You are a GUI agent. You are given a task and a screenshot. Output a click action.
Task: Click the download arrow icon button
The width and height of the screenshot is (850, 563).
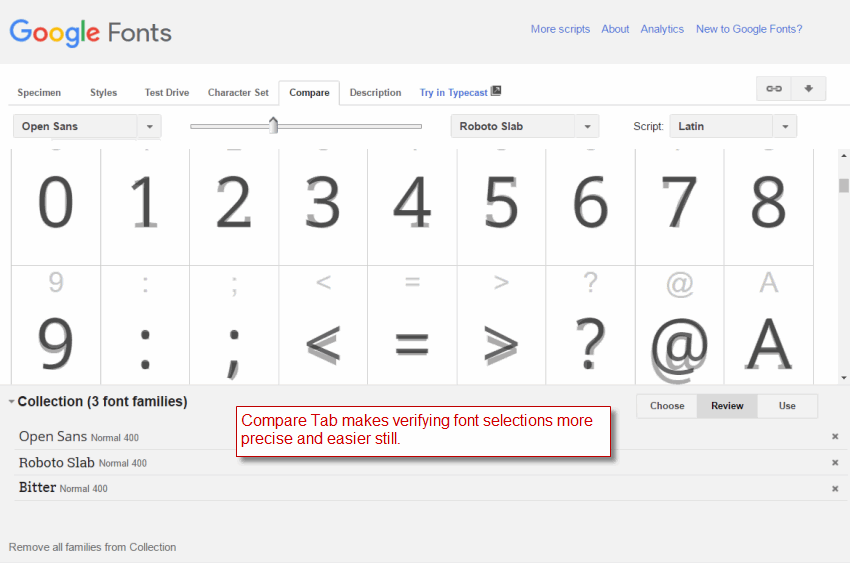(808, 88)
